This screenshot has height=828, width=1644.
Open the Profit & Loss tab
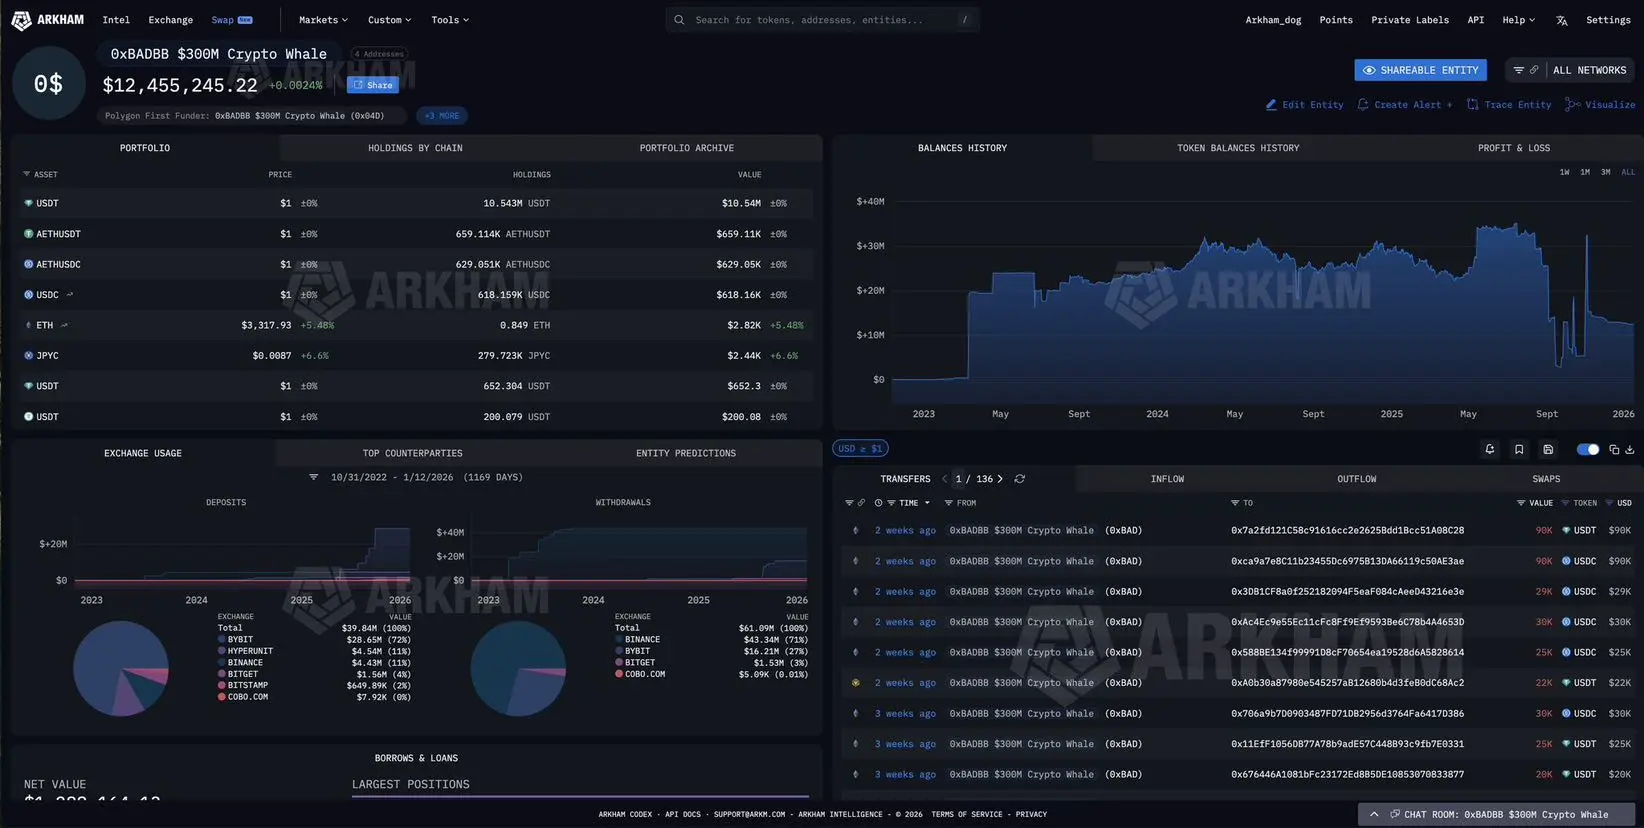pos(1513,148)
